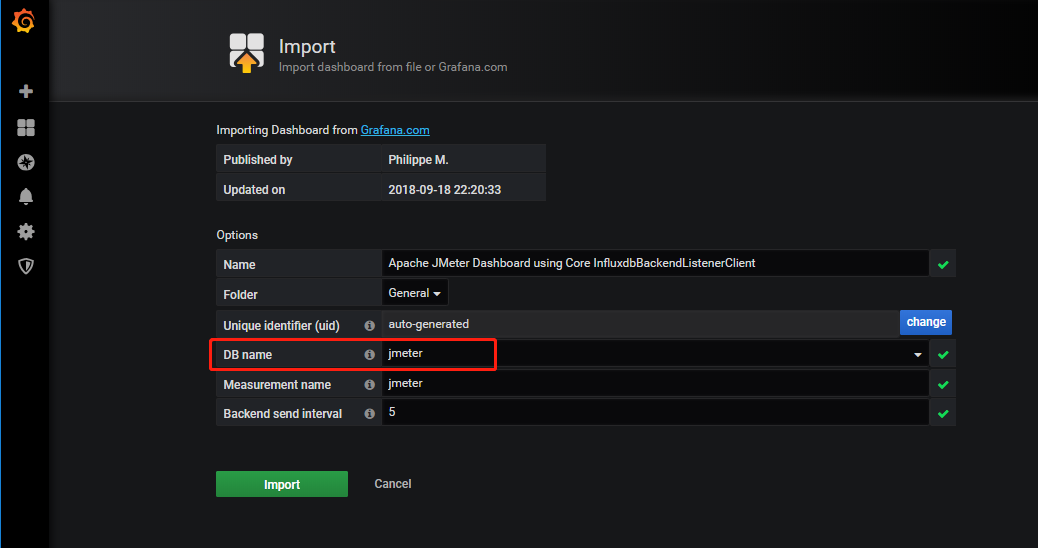Click the green checkmark beside Measurement name
This screenshot has width=1038, height=548.
tap(943, 385)
